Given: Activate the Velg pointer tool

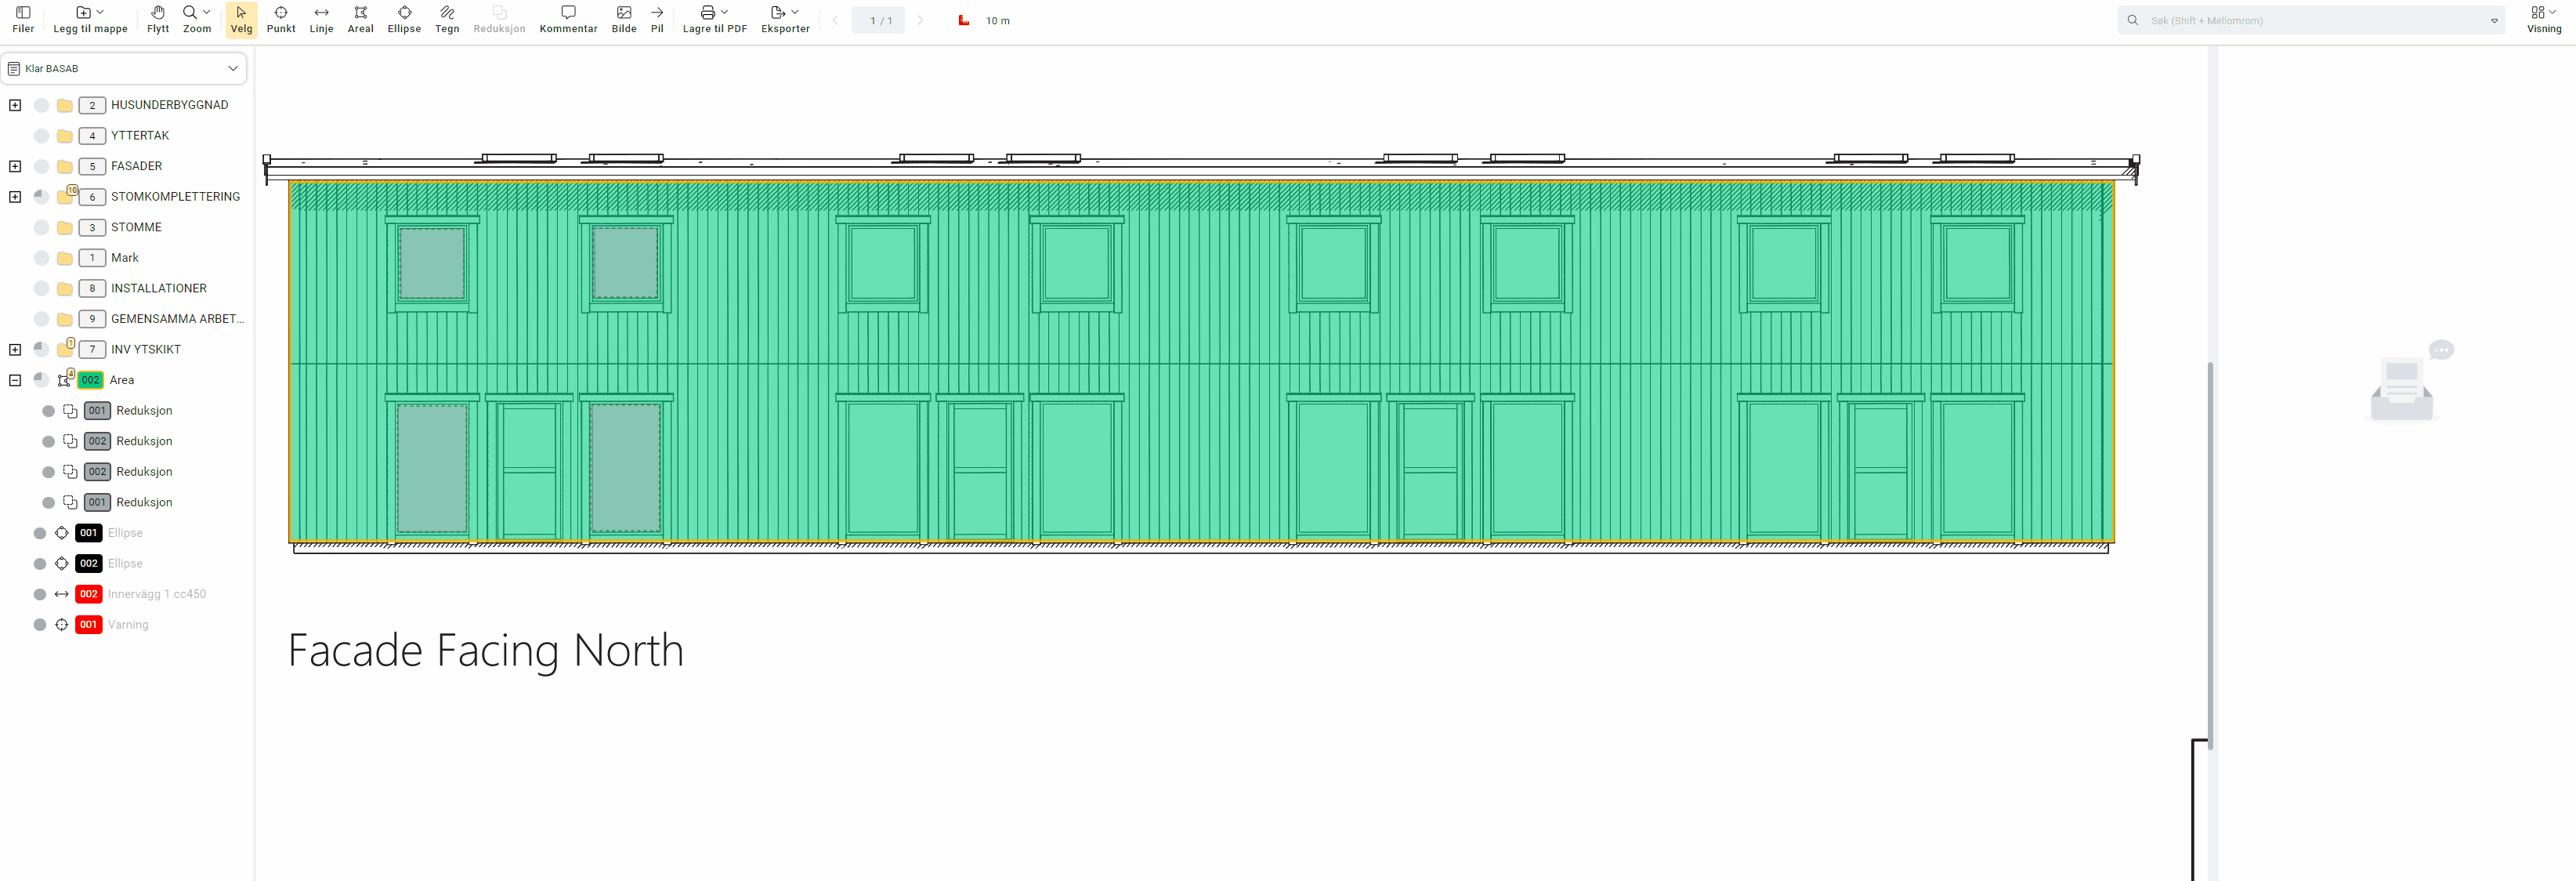Looking at the screenshot, I should 241,19.
